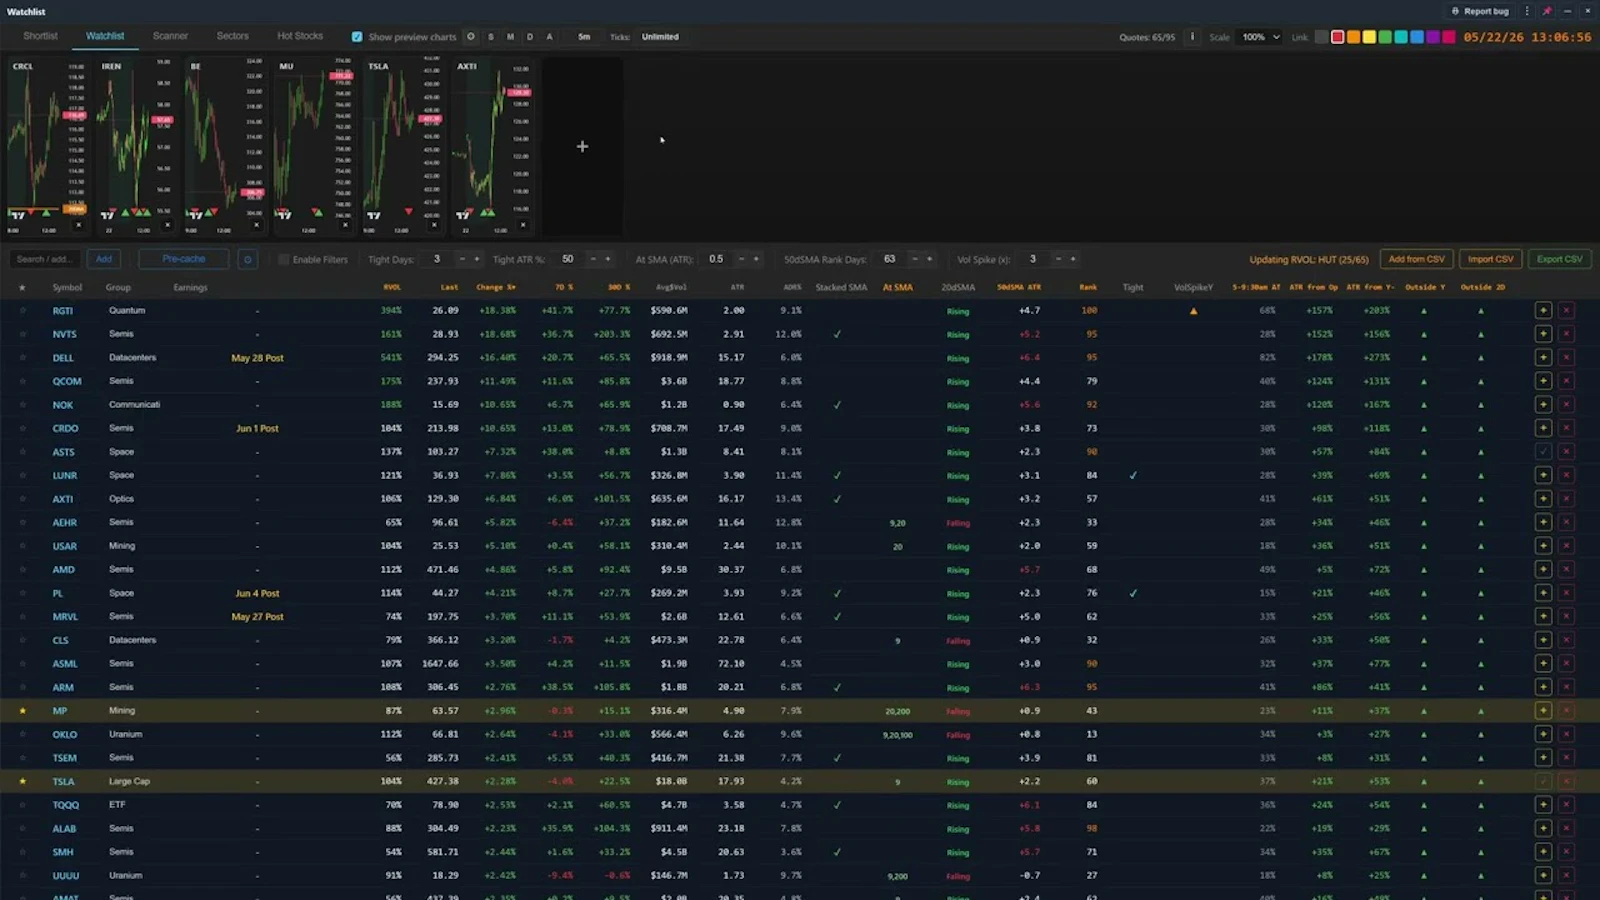
Task: Select the green link color swatch
Action: (x=1385, y=37)
